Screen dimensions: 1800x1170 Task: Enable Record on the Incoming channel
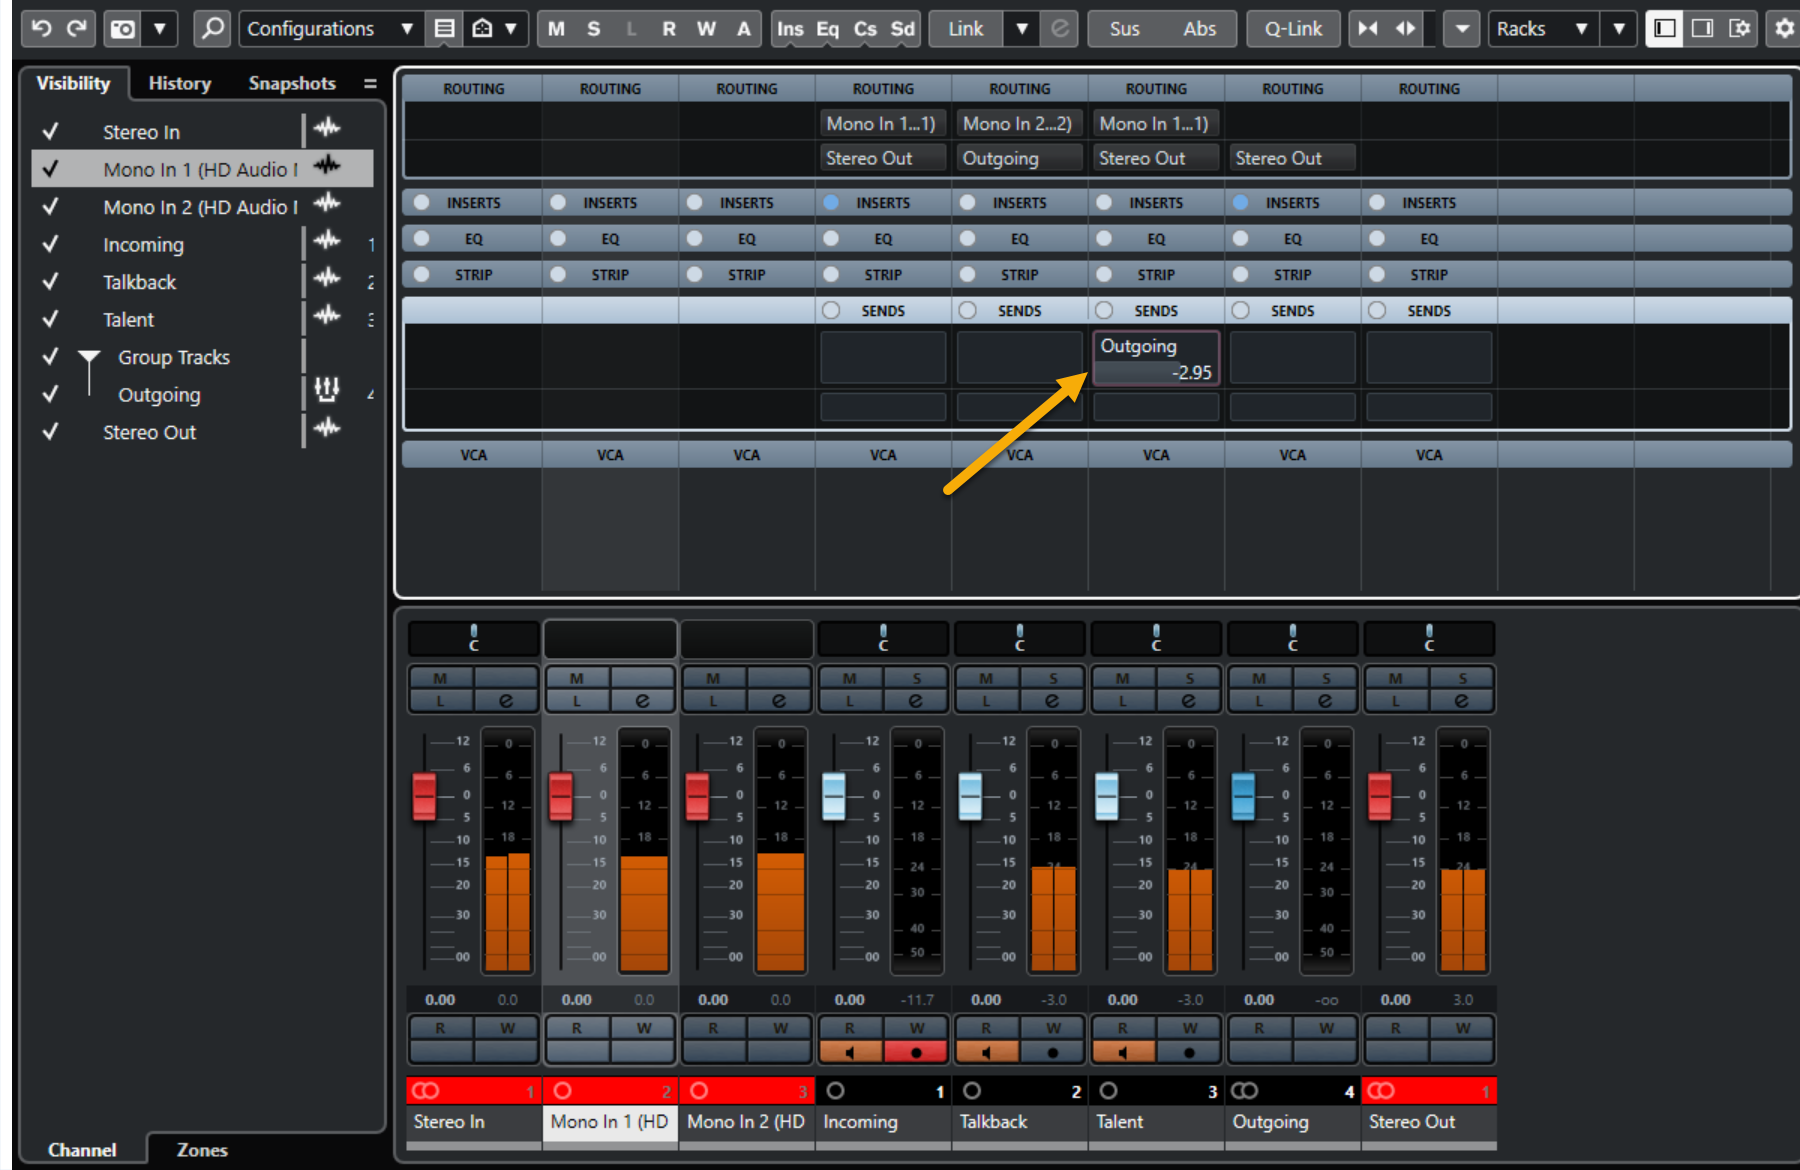point(916,1052)
